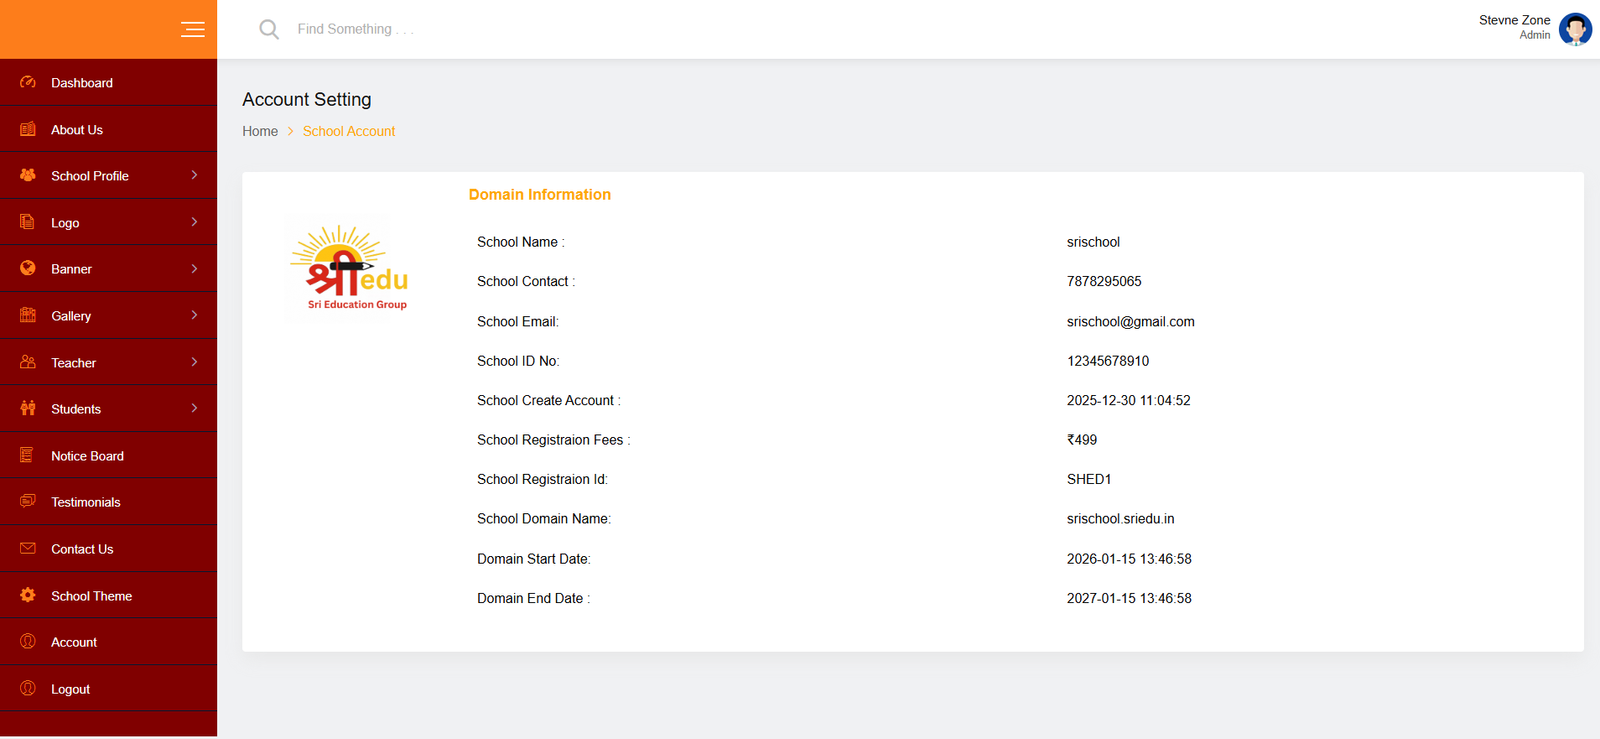The height and width of the screenshot is (739, 1600).
Task: Click the domain name srischool.sriedu.in
Action: click(x=1121, y=519)
